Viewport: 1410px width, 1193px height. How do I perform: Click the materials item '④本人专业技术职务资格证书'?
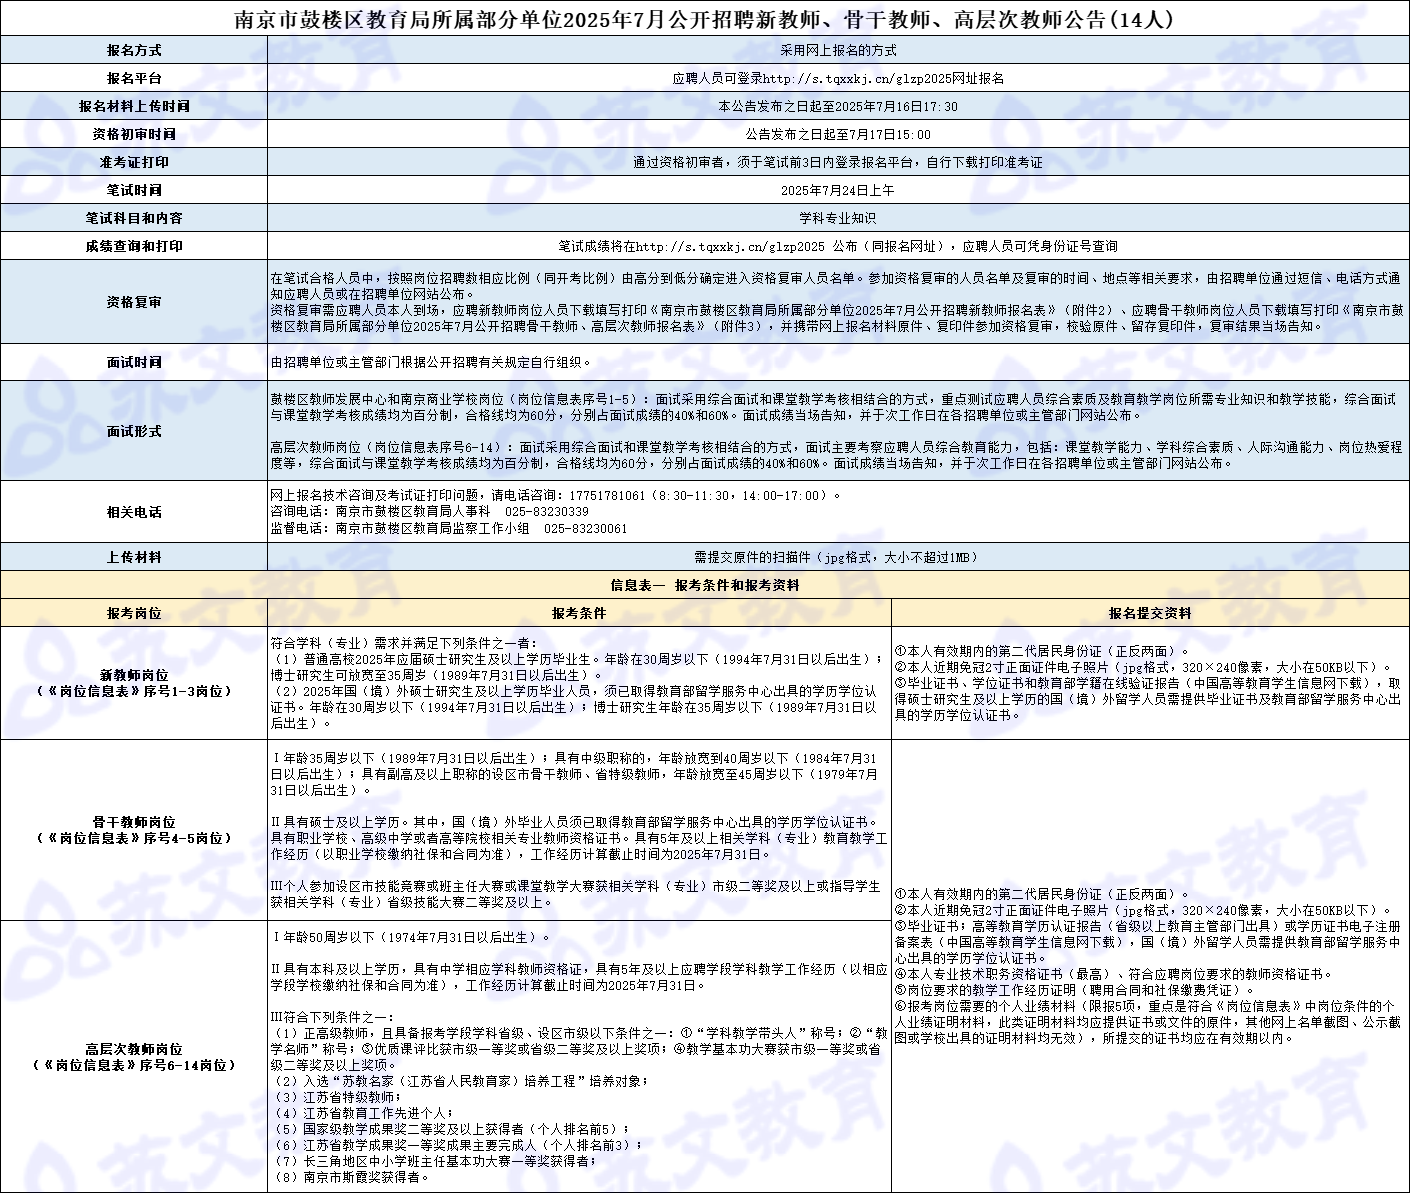coord(1114,974)
